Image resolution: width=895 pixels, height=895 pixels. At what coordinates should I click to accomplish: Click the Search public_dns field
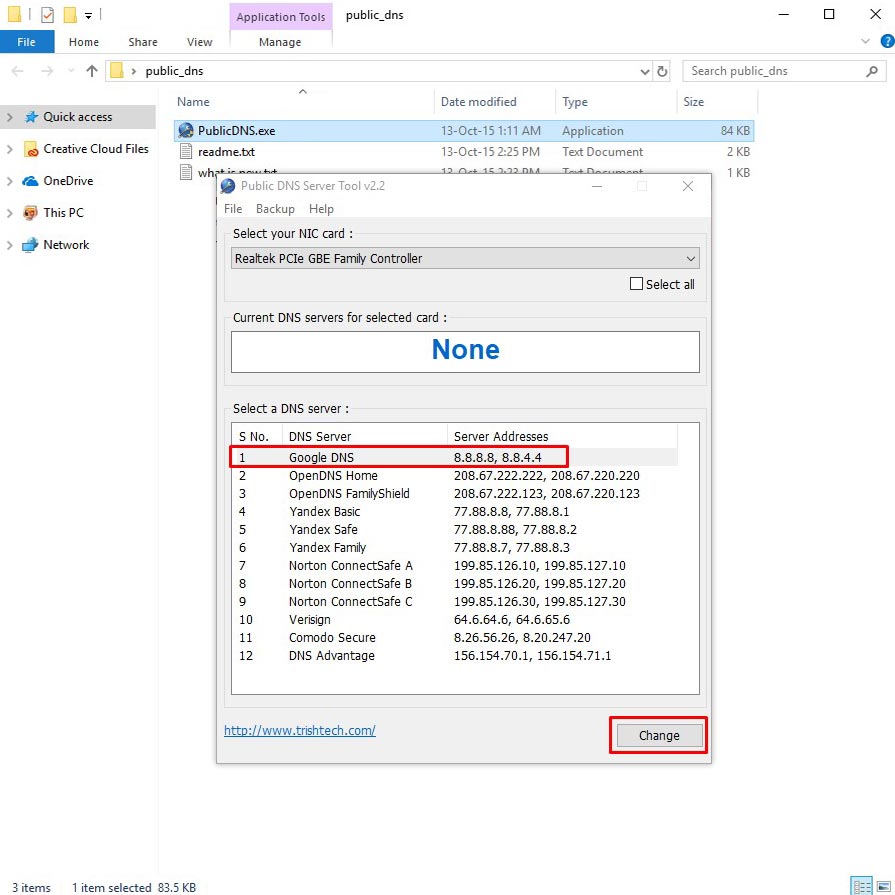tap(770, 71)
